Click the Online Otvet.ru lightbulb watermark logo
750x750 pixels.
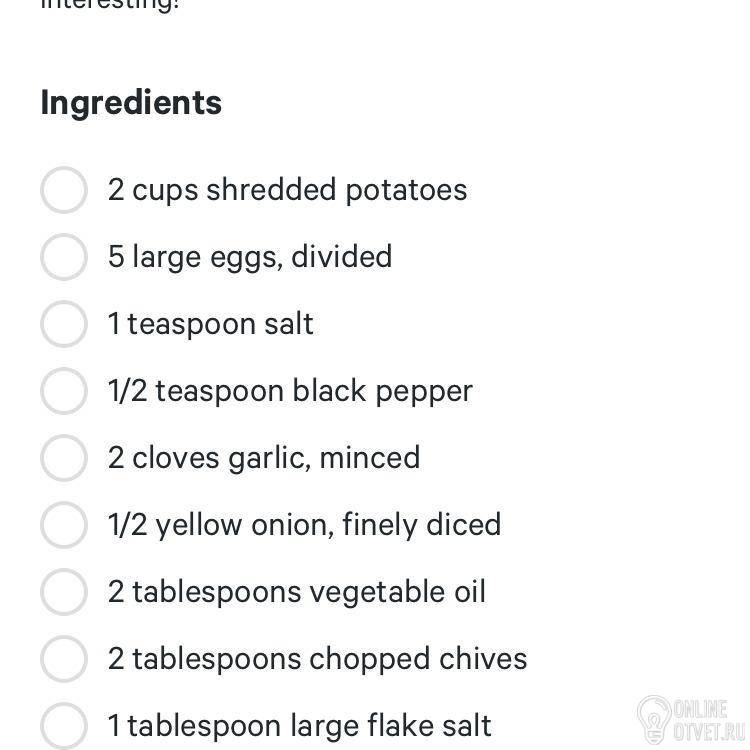pyautogui.click(x=655, y=716)
